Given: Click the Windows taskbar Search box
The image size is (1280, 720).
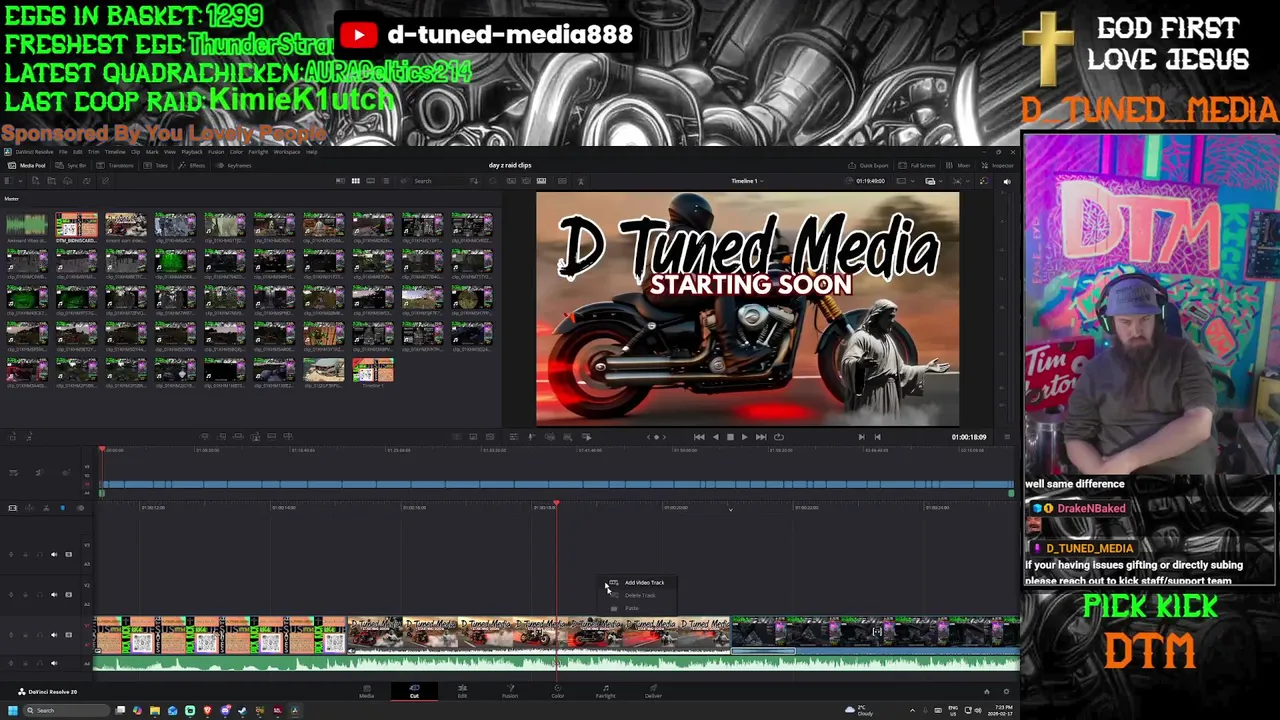Looking at the screenshot, I should [68, 711].
